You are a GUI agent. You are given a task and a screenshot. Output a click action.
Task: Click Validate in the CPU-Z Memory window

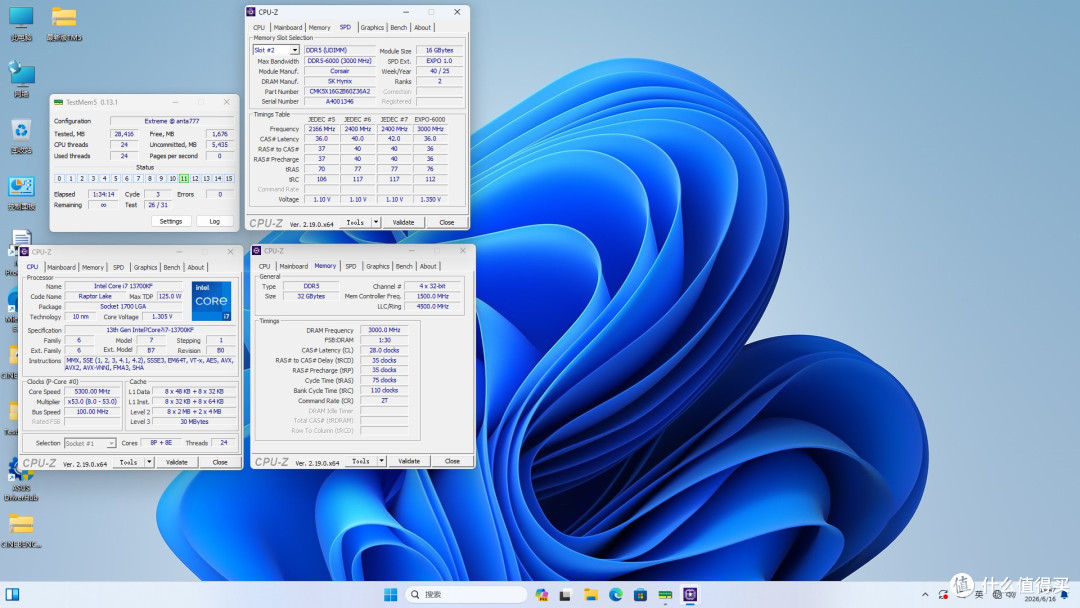pyautogui.click(x=409, y=461)
